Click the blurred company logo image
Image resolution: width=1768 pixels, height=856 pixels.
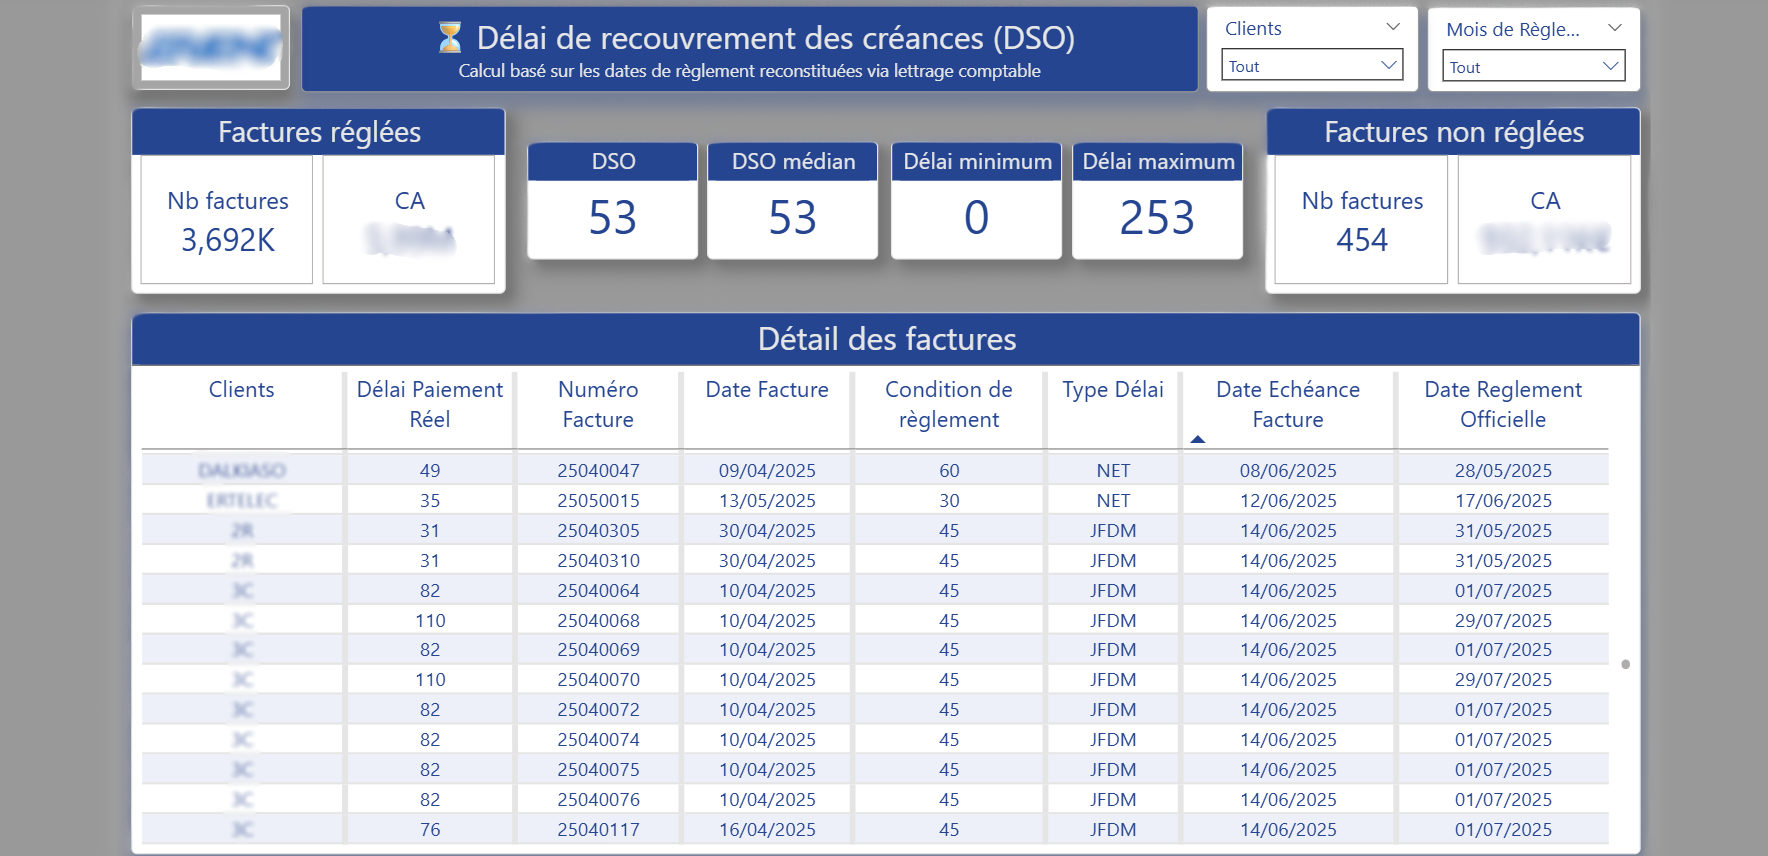click(211, 47)
